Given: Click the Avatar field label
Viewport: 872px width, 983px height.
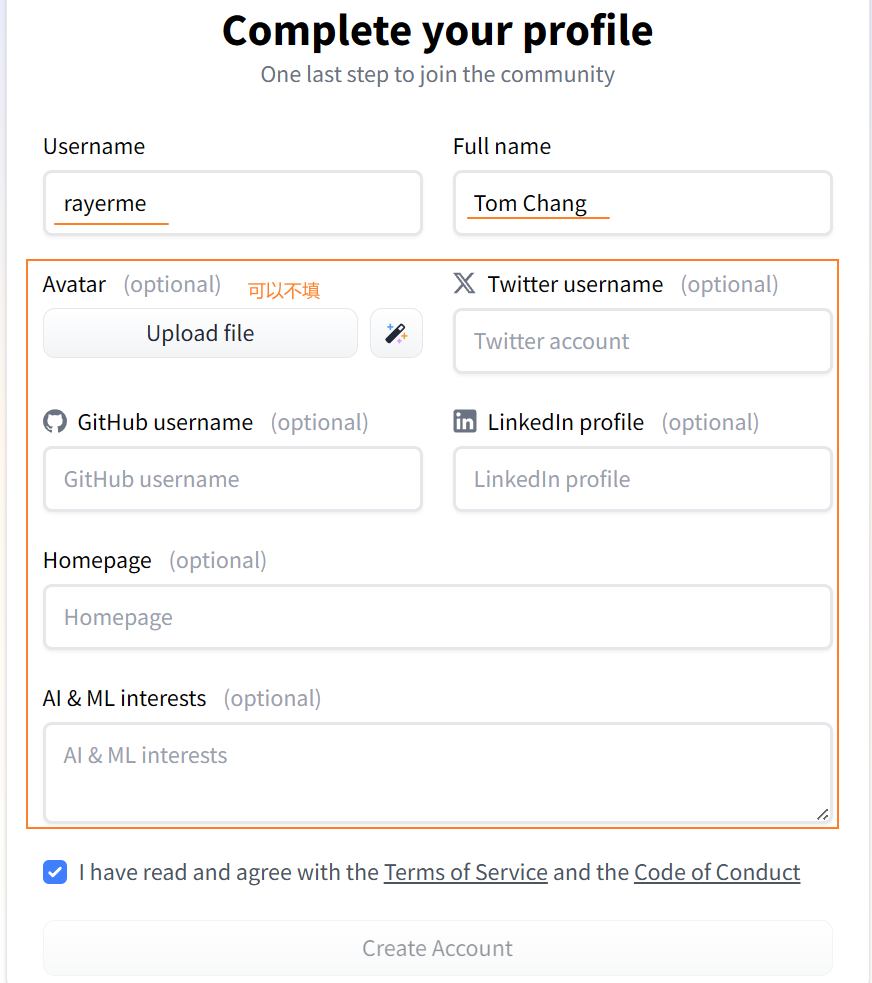Looking at the screenshot, I should point(74,284).
